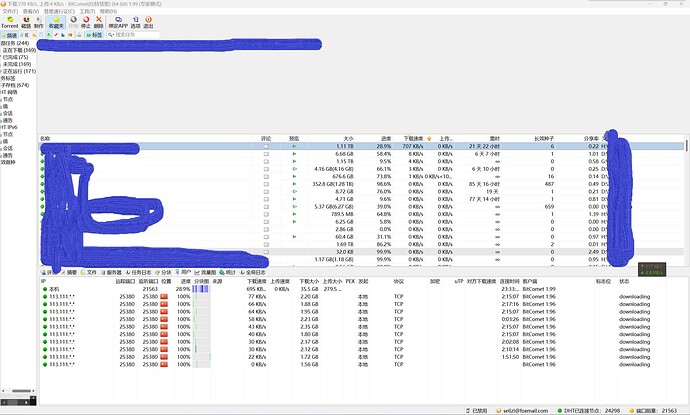This screenshot has height=415, width=690.
Task: Sort task list by 需时 column
Action: [x=495, y=139]
